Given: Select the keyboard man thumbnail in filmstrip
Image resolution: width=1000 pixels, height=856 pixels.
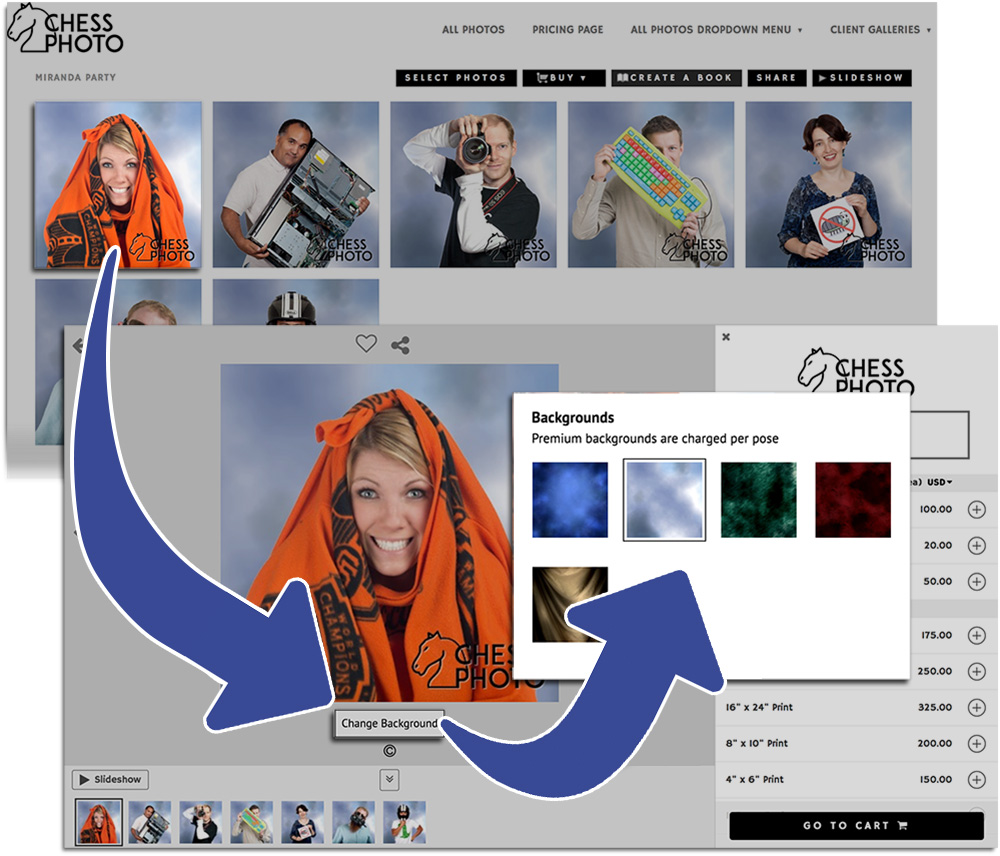Looking at the screenshot, I should [x=251, y=822].
